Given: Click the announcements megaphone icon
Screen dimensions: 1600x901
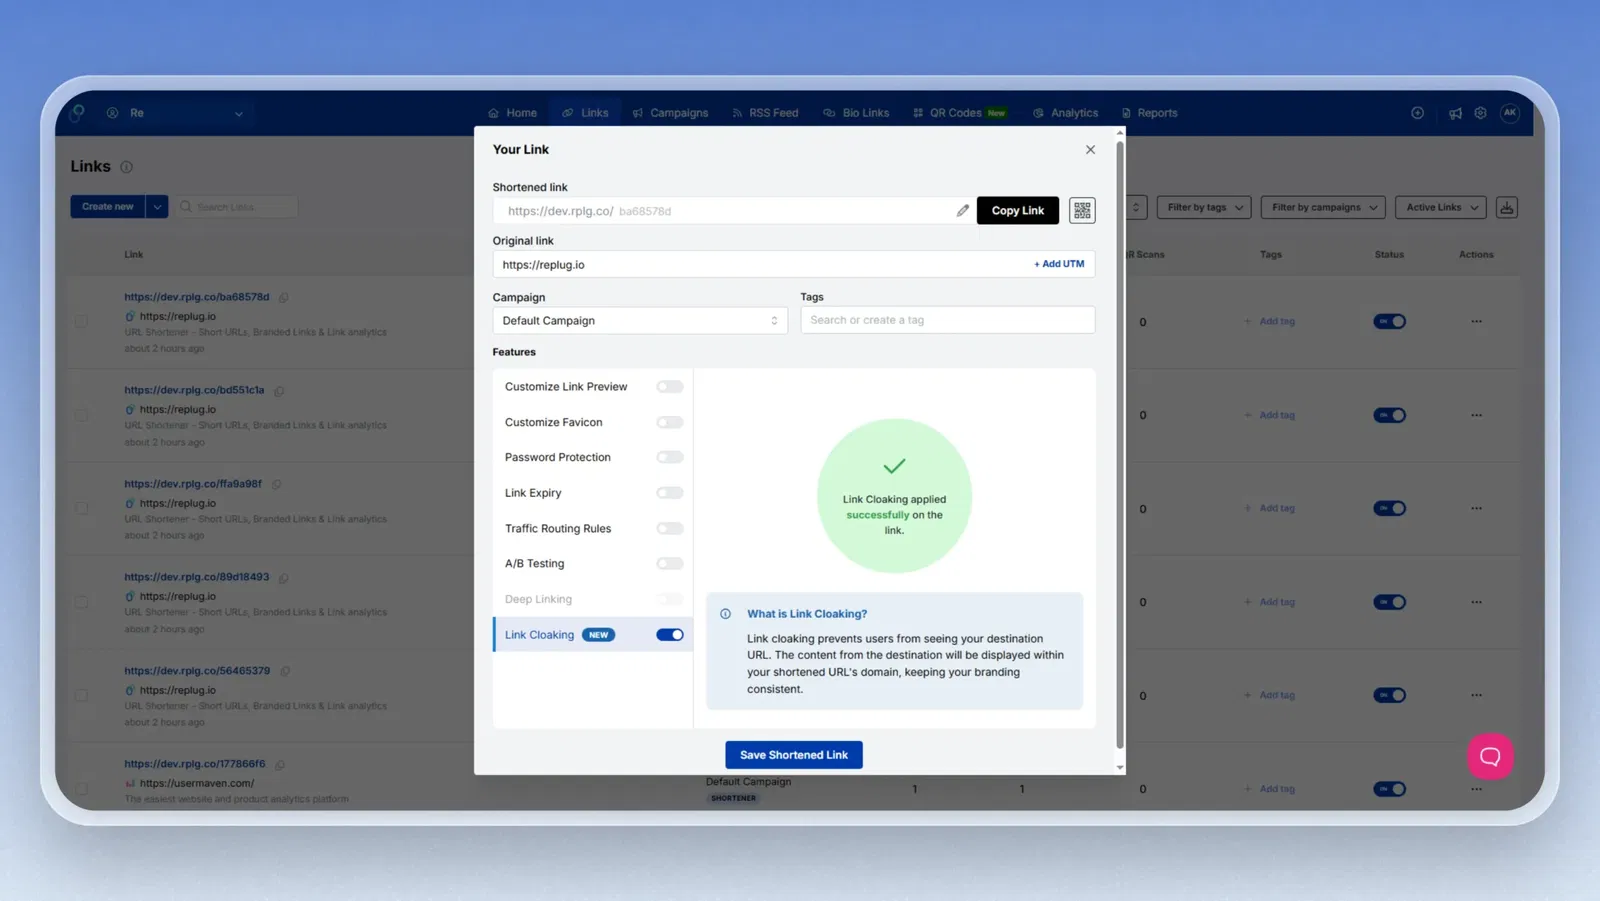Looking at the screenshot, I should click(x=1455, y=113).
